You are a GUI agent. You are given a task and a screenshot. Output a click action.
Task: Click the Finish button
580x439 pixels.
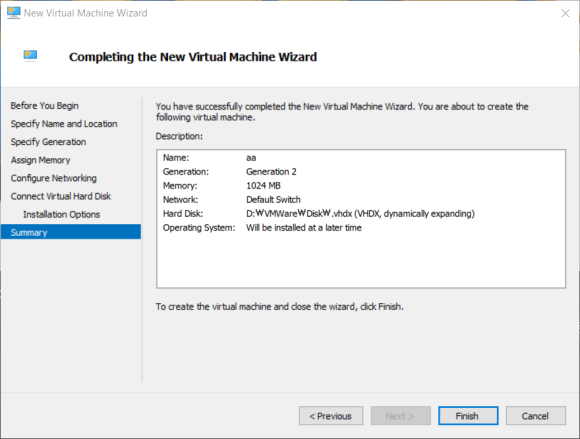468,416
